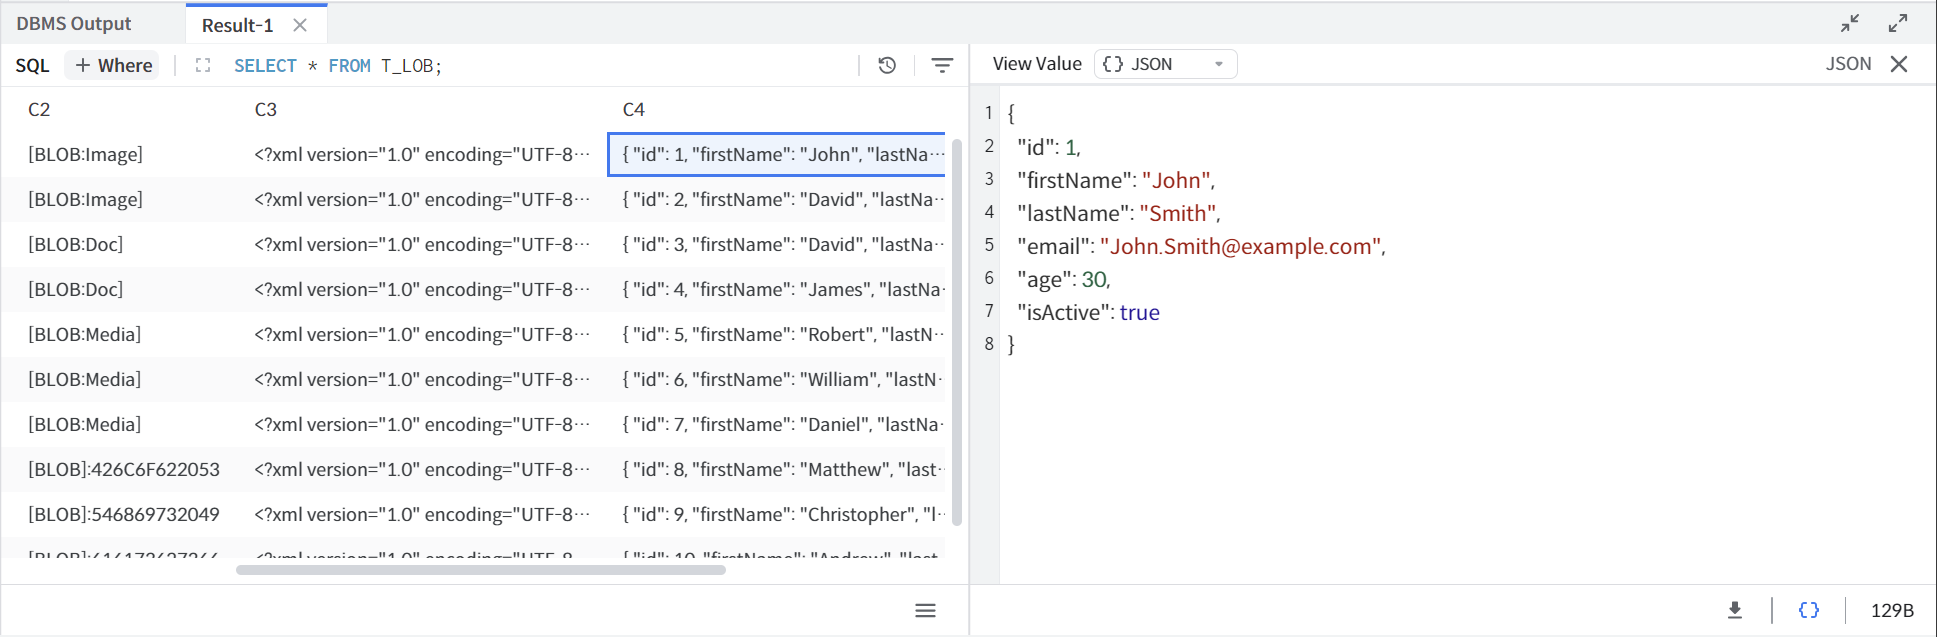Click the C3 column header
The height and width of the screenshot is (637, 1937).
pyautogui.click(x=266, y=110)
